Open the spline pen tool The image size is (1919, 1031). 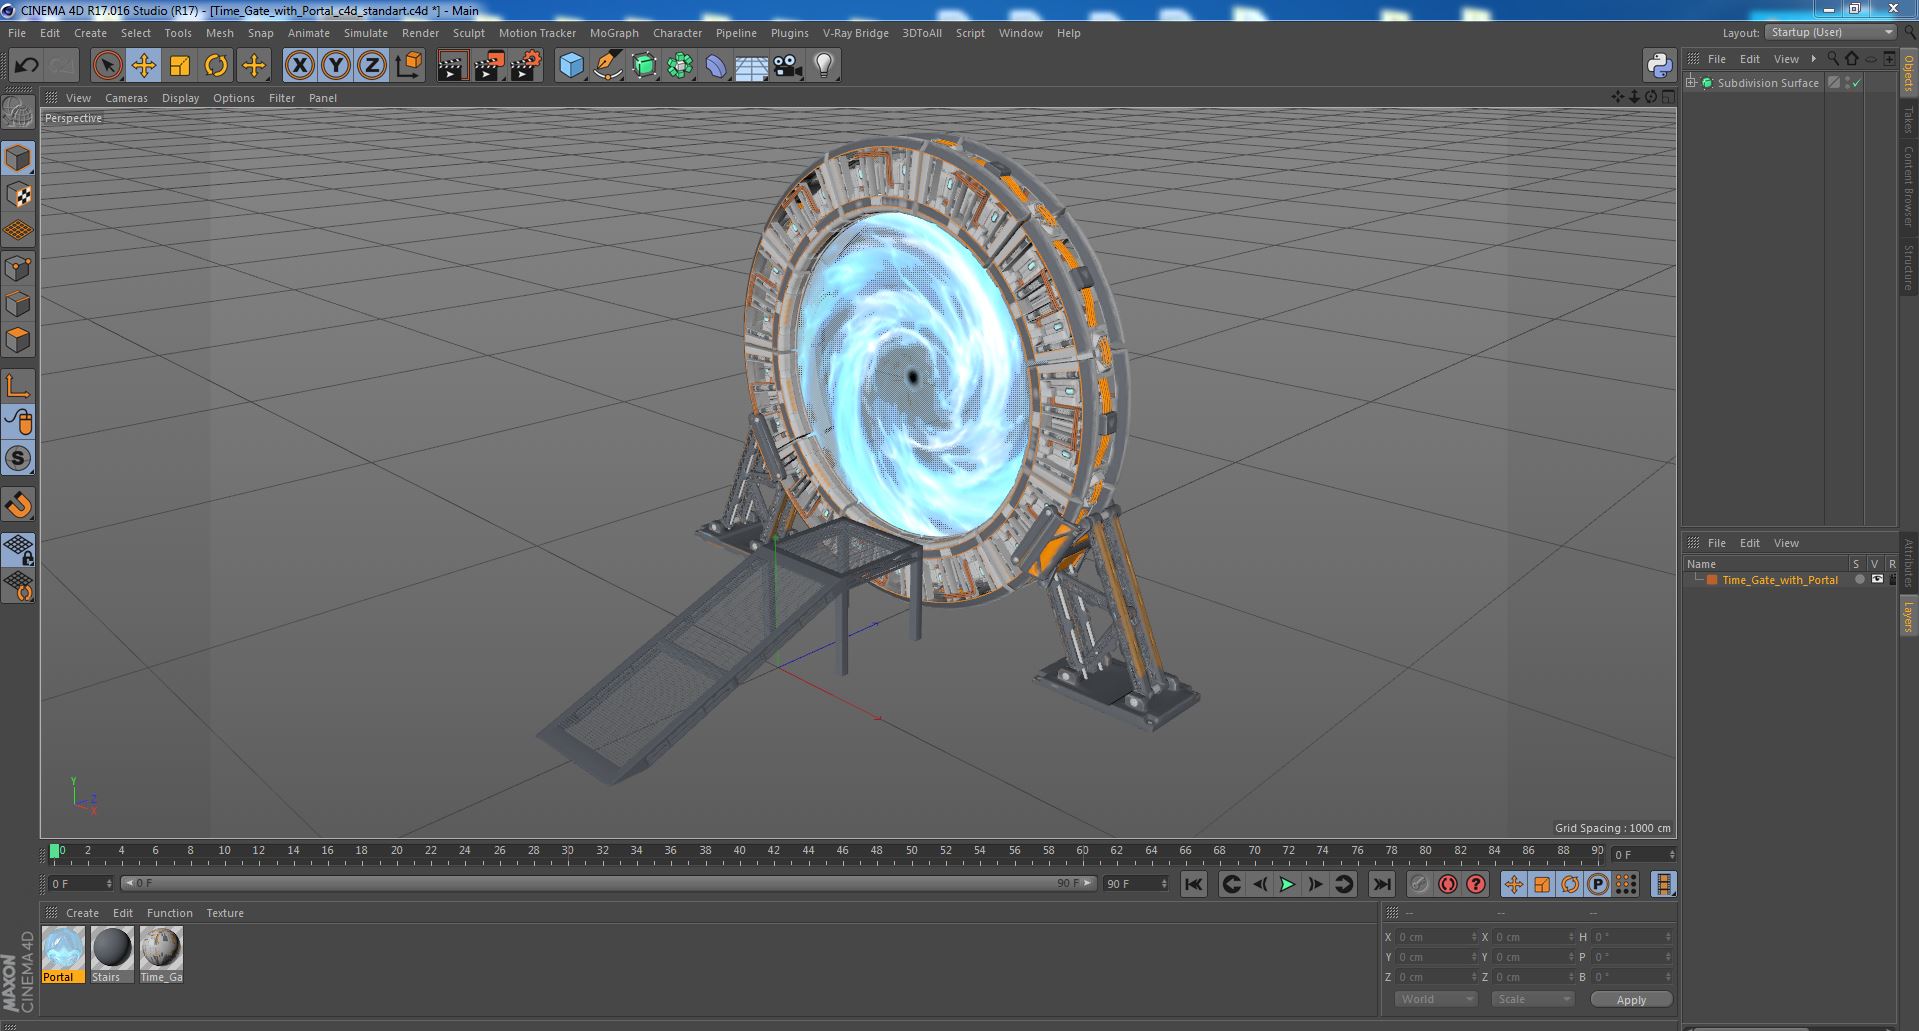[x=607, y=66]
